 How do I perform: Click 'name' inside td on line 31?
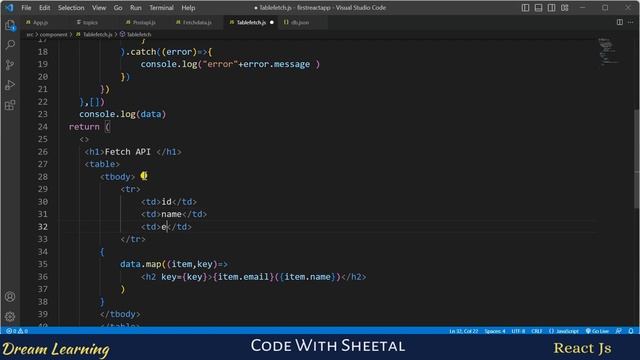[171, 214]
